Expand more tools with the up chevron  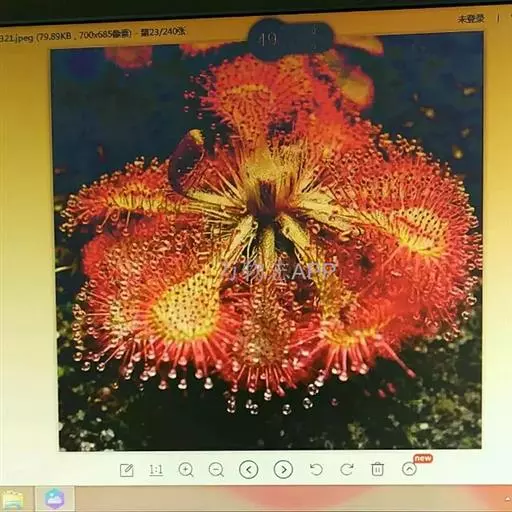pyautogui.click(x=409, y=469)
